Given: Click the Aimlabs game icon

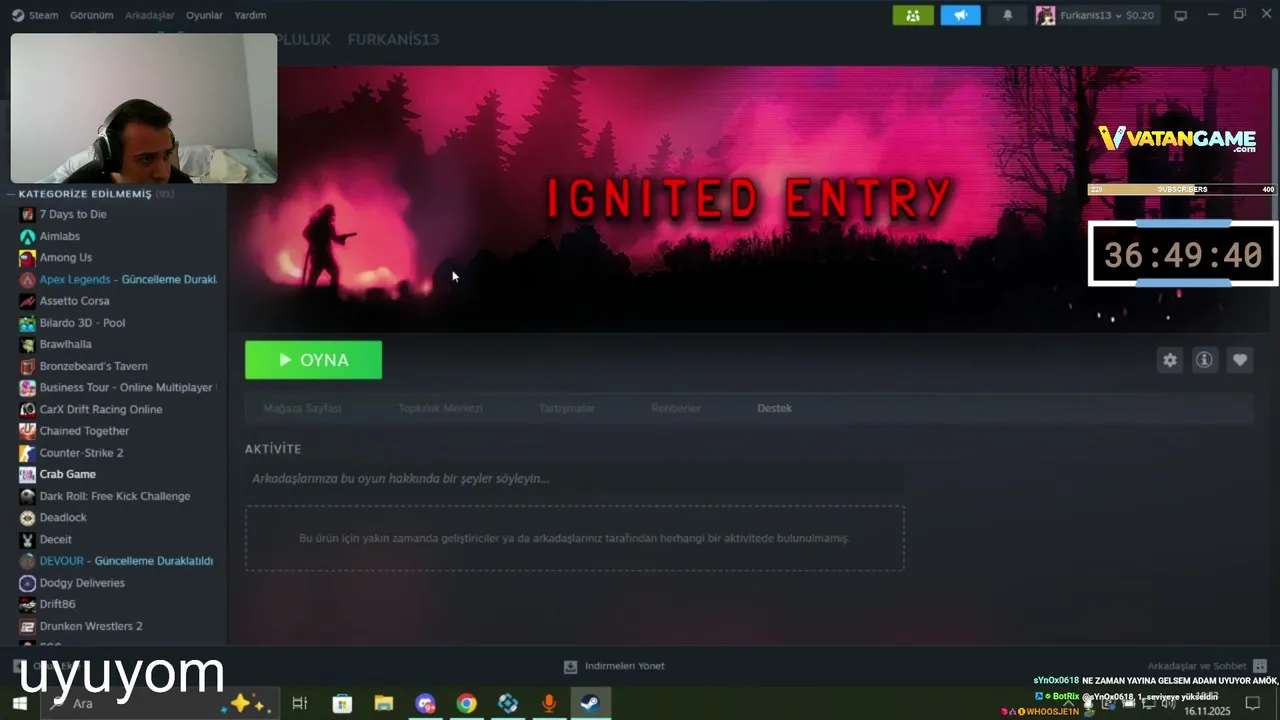Looking at the screenshot, I should coord(27,236).
